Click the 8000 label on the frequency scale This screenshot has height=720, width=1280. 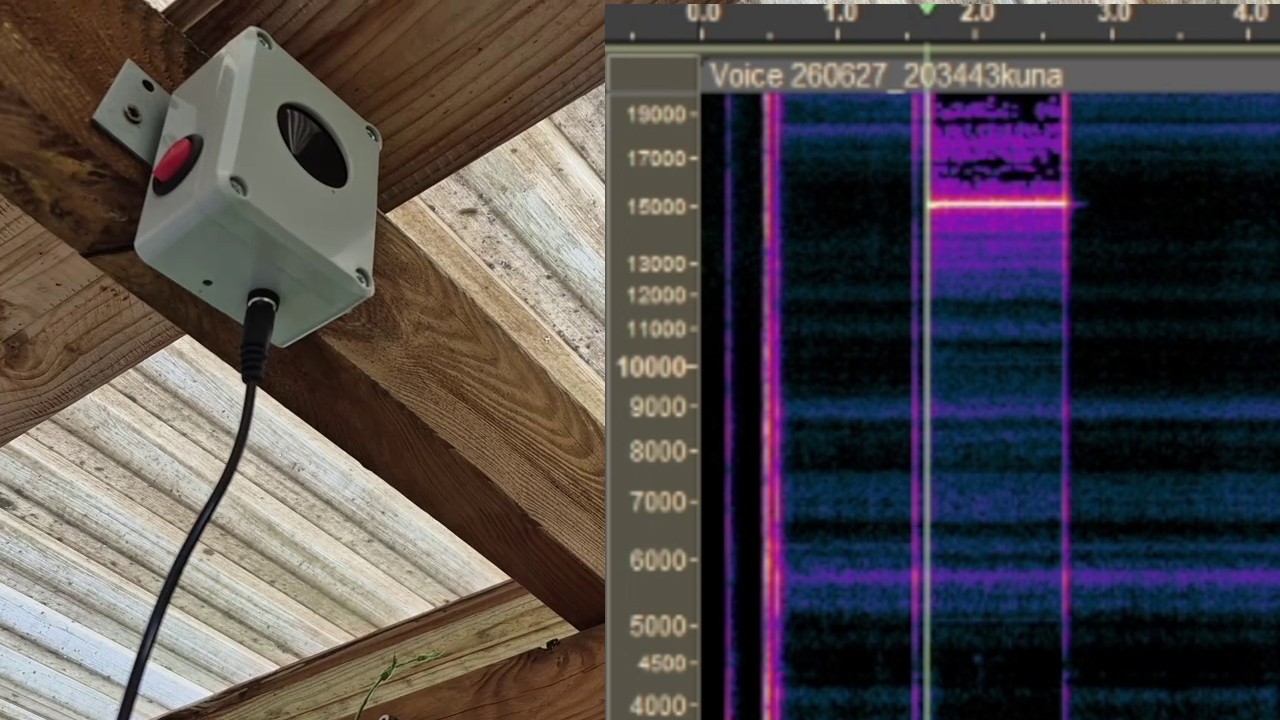tap(658, 451)
